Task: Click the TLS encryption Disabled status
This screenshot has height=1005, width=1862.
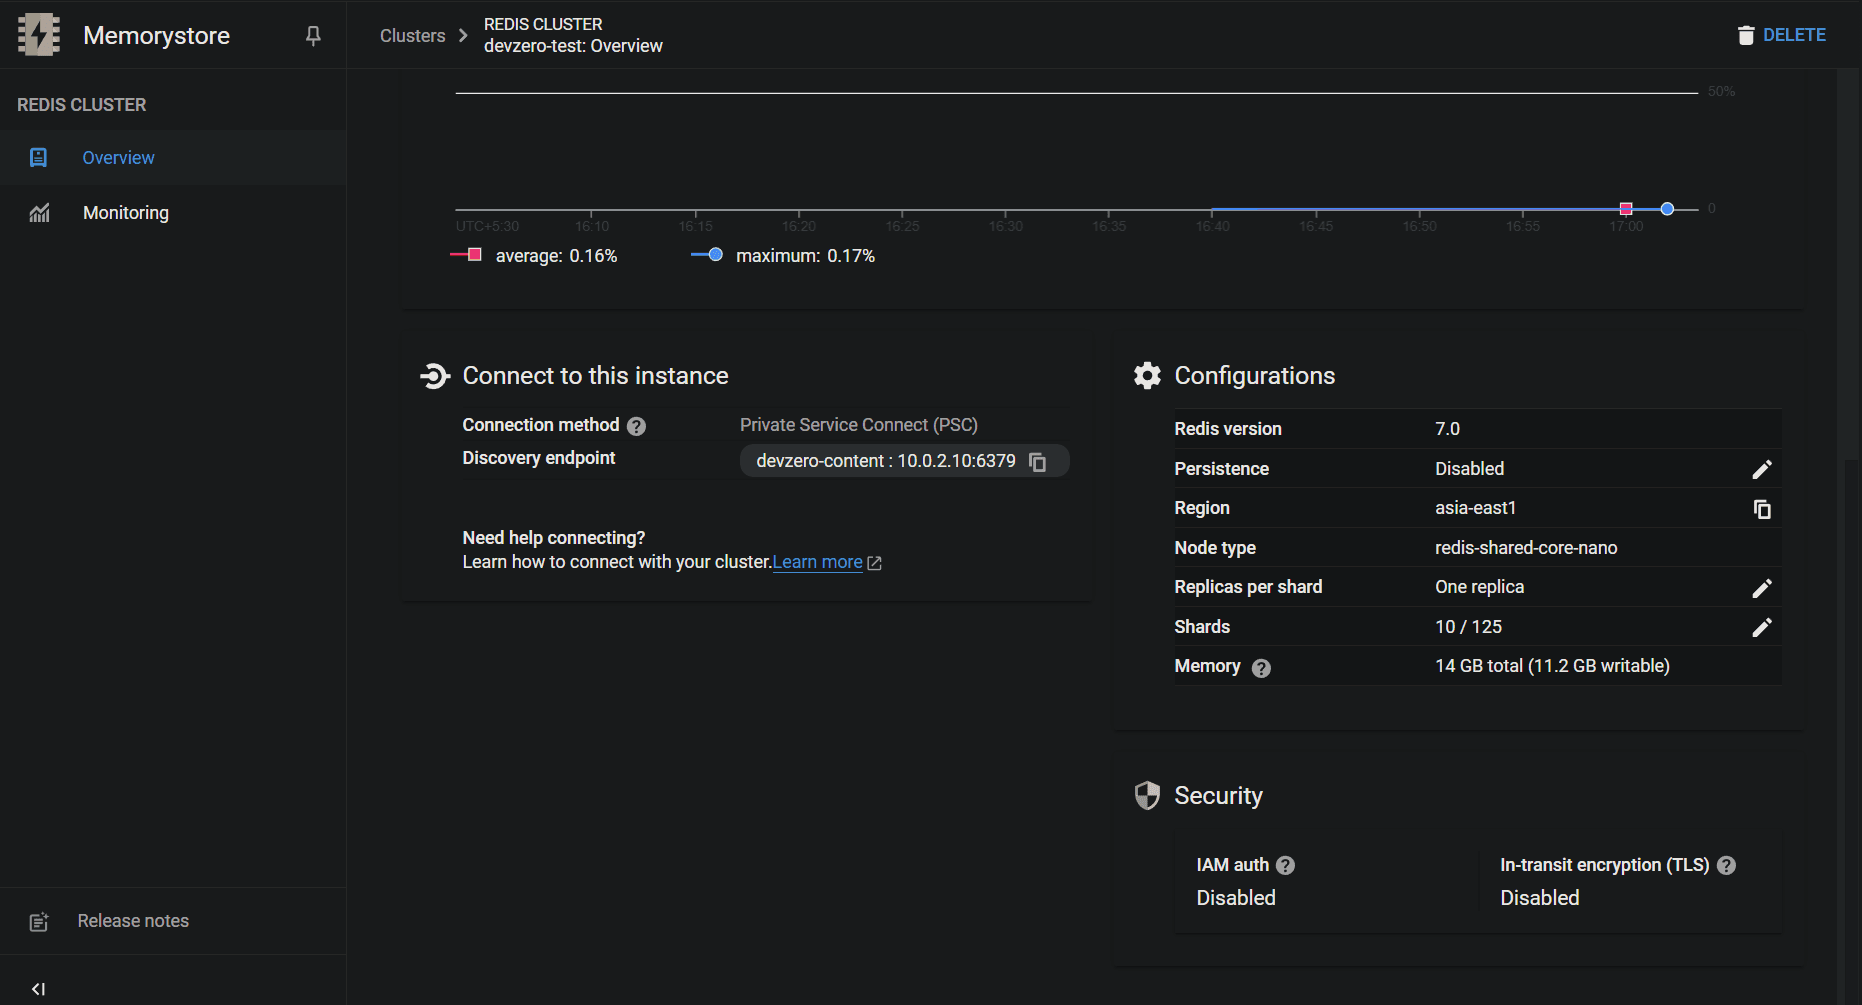Action: coord(1540,898)
